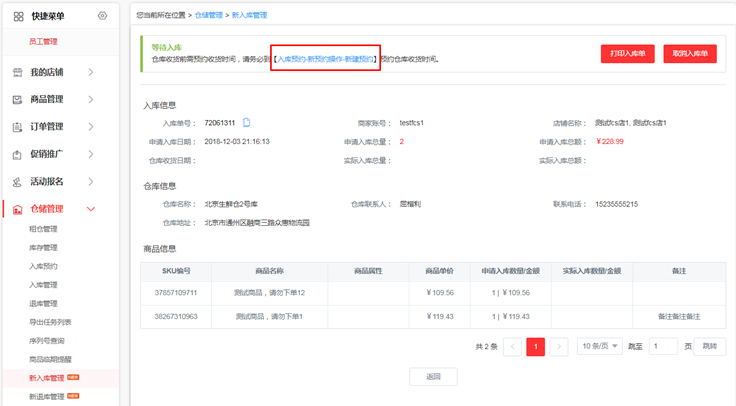The image size is (736, 406).
Task: Click the quick menu settings gear icon
Action: [102, 16]
